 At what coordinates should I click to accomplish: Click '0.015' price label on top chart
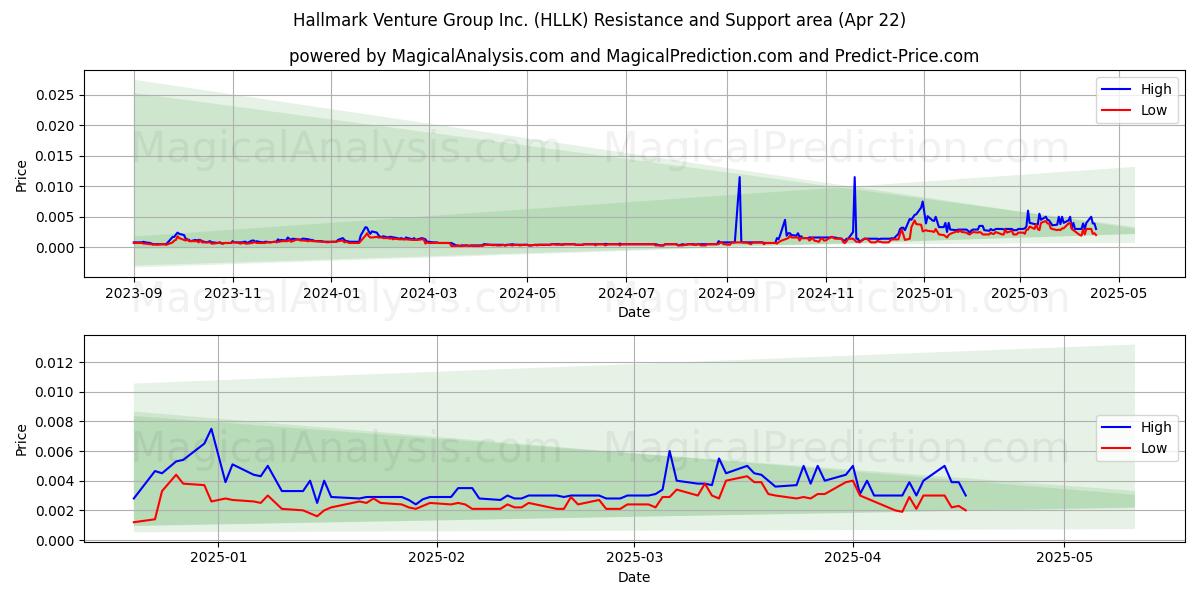point(57,156)
